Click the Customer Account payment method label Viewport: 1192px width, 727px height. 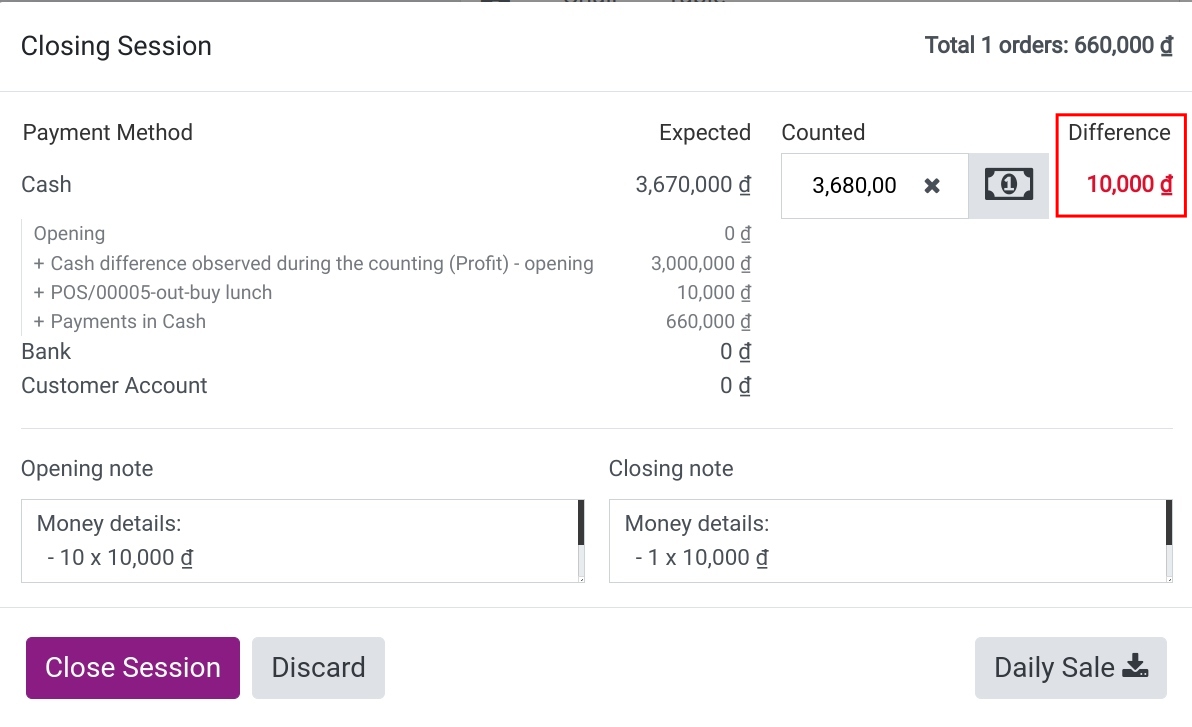(x=114, y=385)
